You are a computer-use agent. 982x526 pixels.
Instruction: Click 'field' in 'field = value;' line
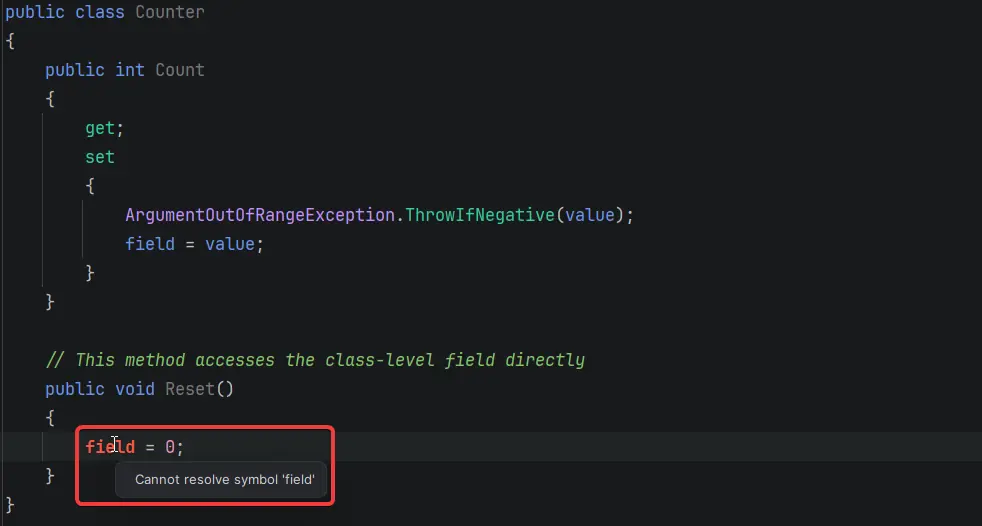pos(150,244)
